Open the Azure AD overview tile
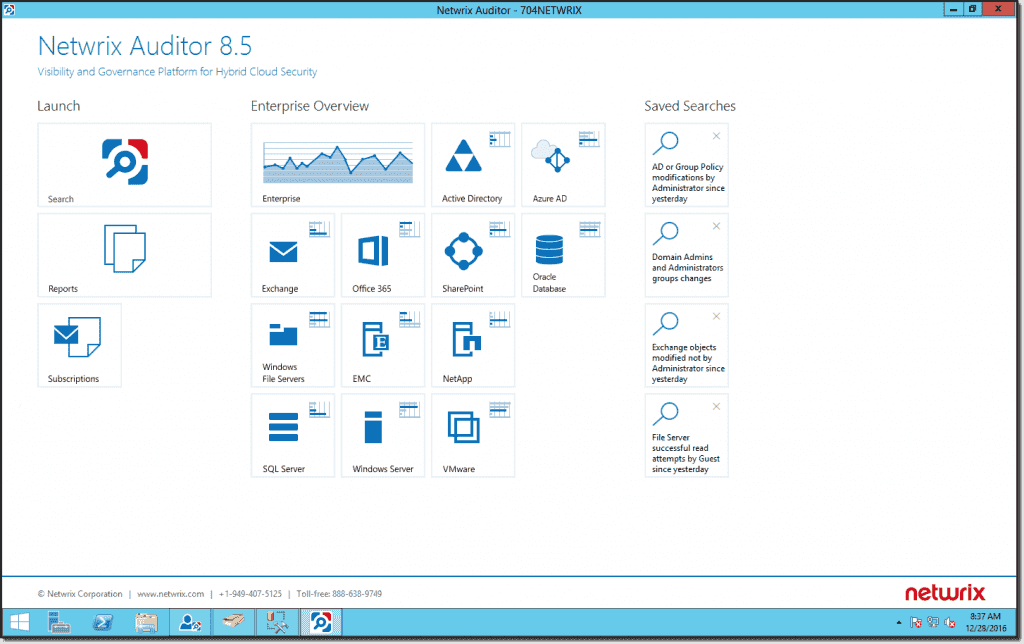This screenshot has width=1024, height=644. tap(562, 165)
